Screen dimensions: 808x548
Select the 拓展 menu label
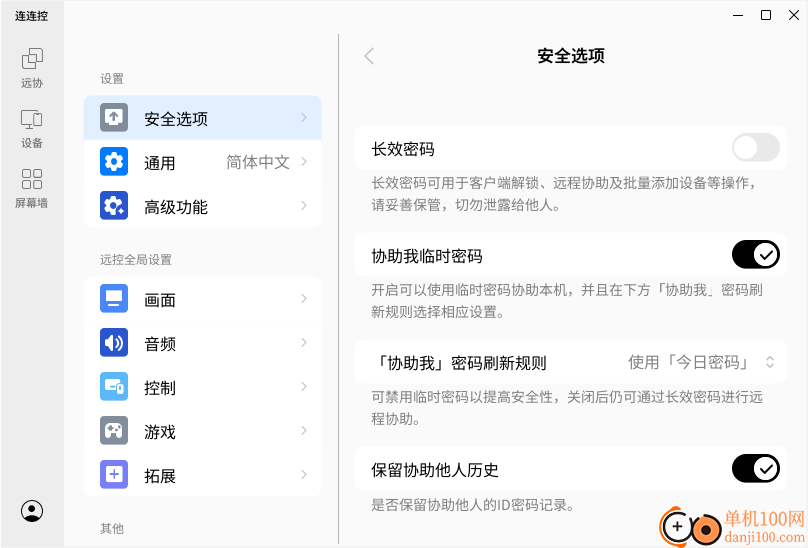[x=160, y=476]
